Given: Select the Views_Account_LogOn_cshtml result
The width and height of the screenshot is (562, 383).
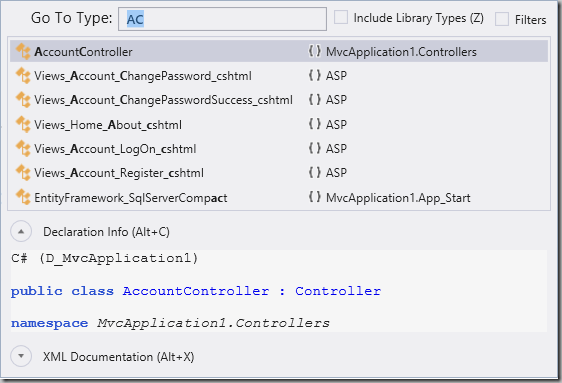Looking at the screenshot, I should pyautogui.click(x=279, y=148).
